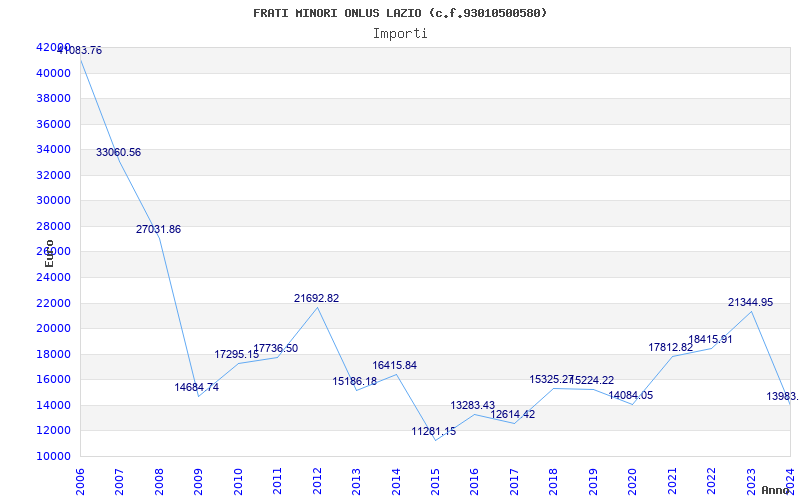This screenshot has height=500, width=800.
Task: Click the x-axis year 2020
Action: (633, 482)
